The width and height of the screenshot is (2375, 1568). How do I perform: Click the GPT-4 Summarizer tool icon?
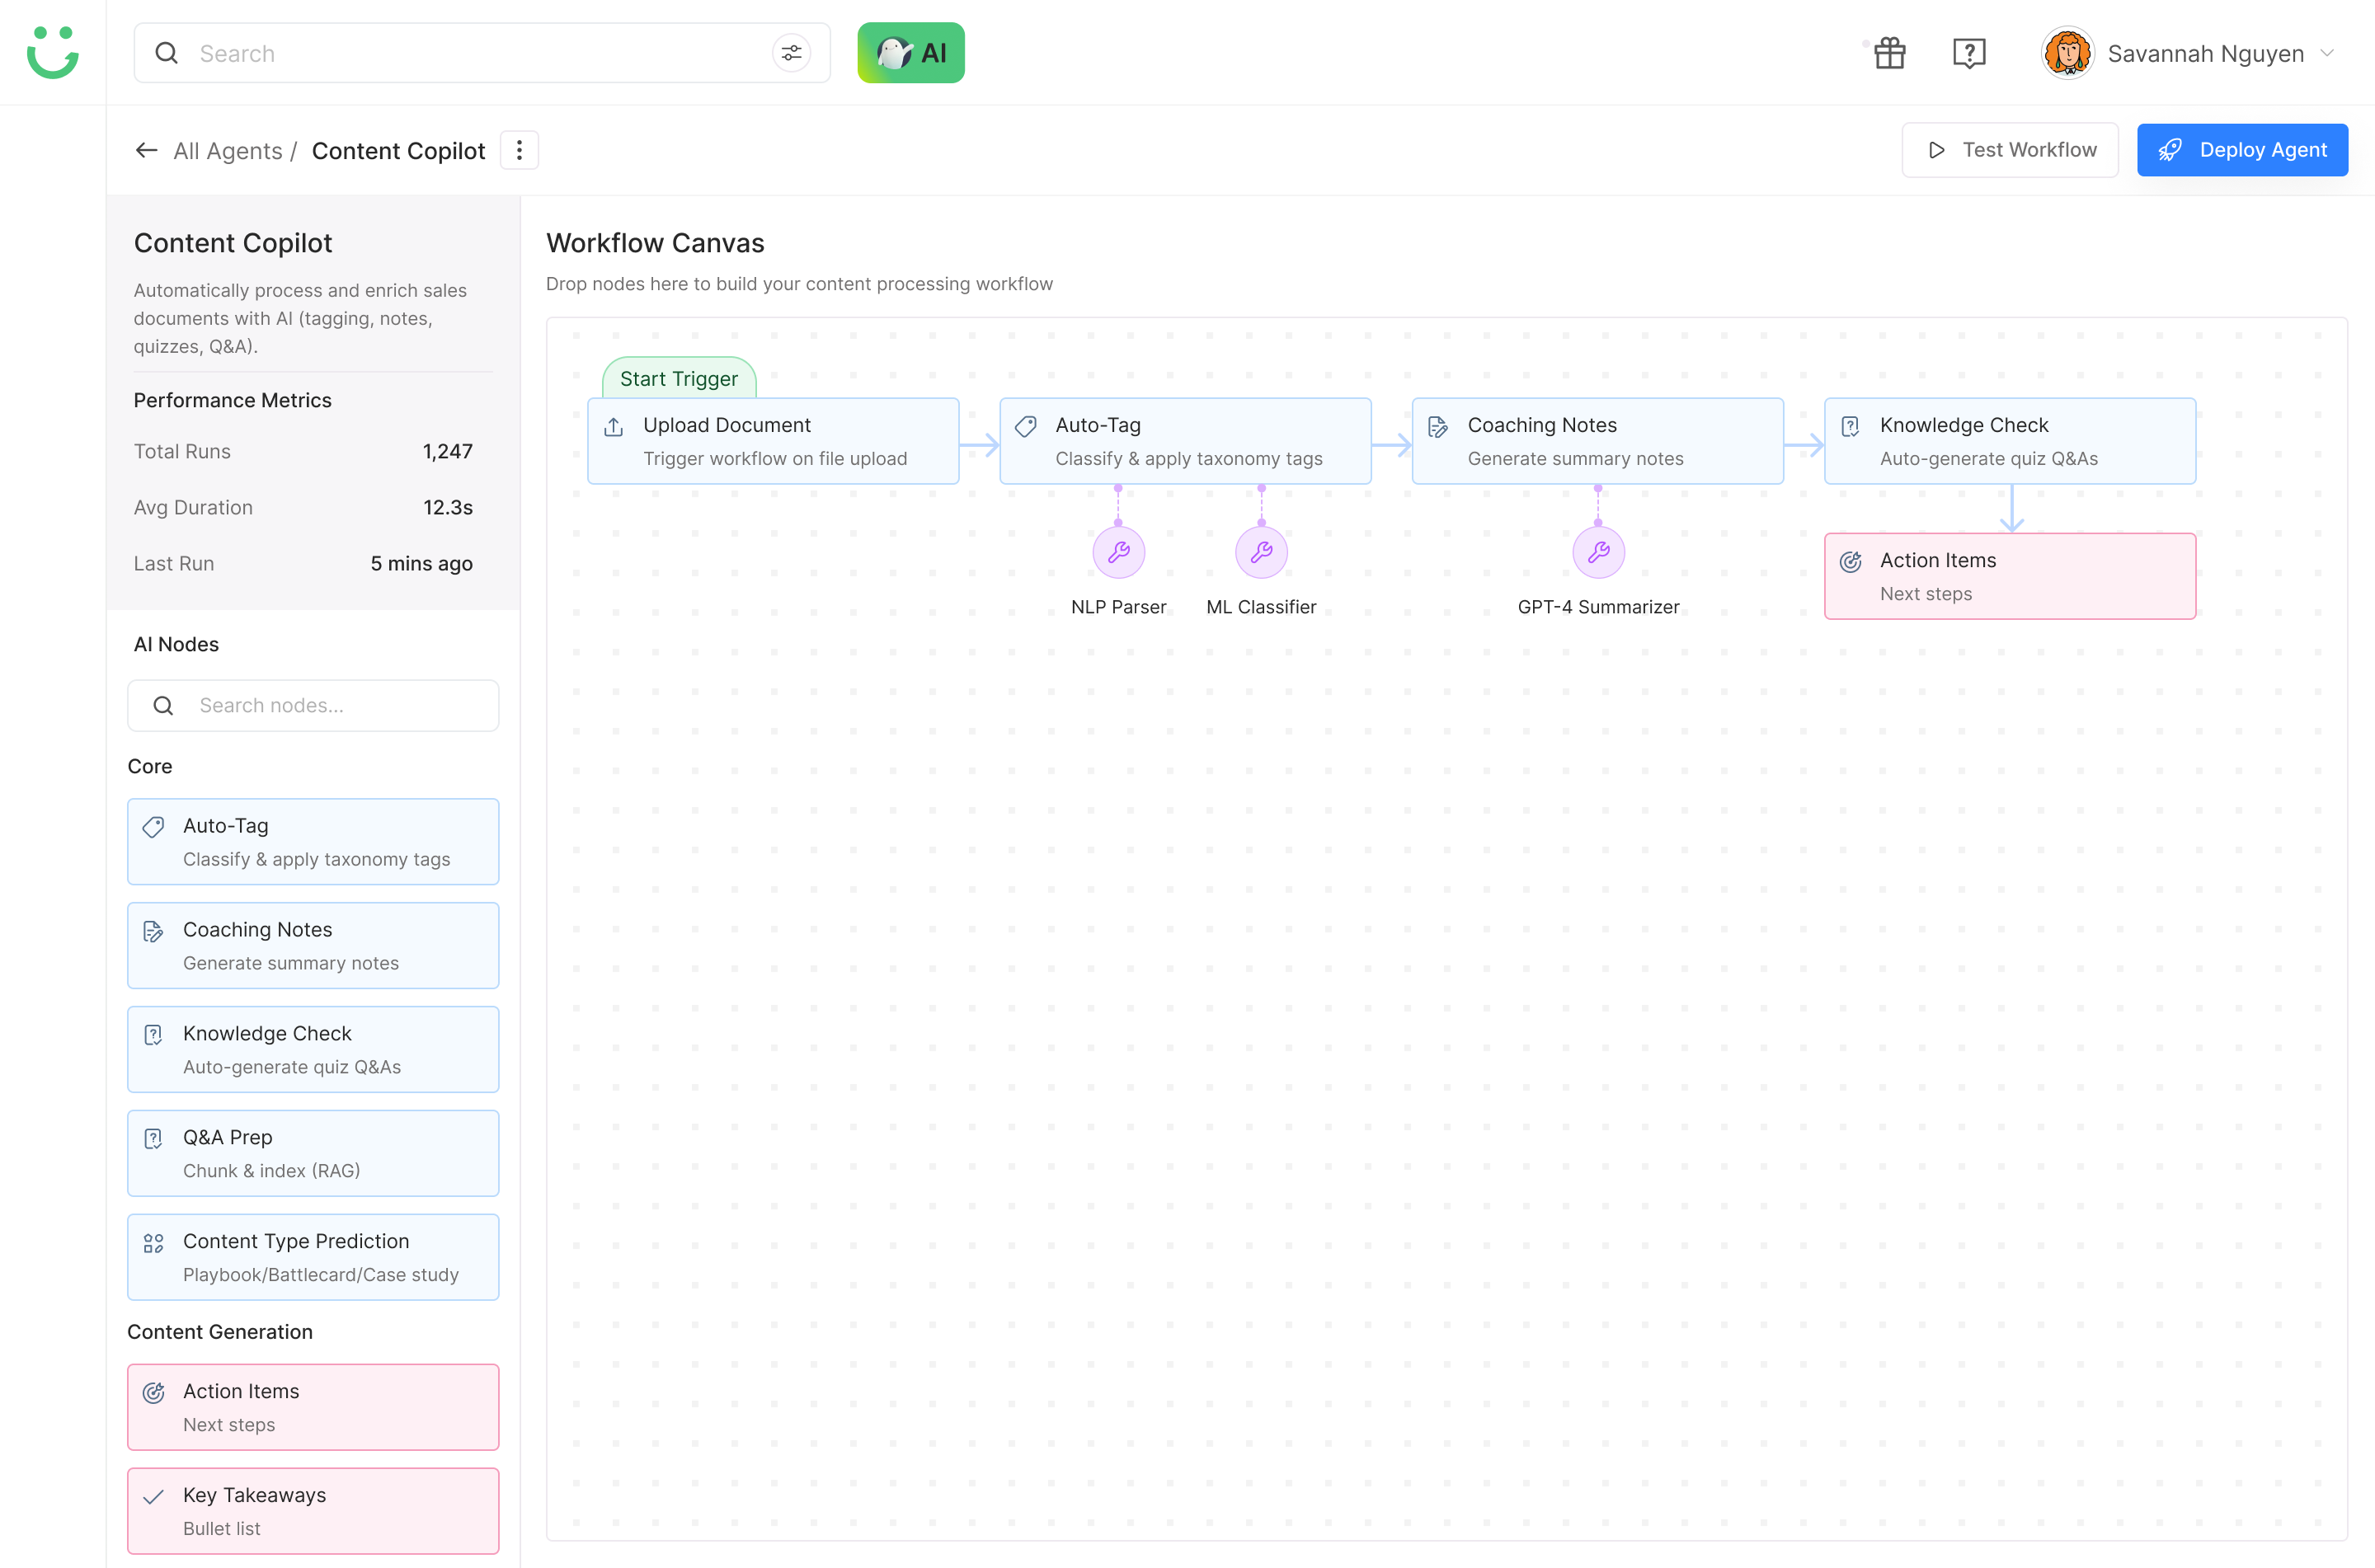point(1598,552)
